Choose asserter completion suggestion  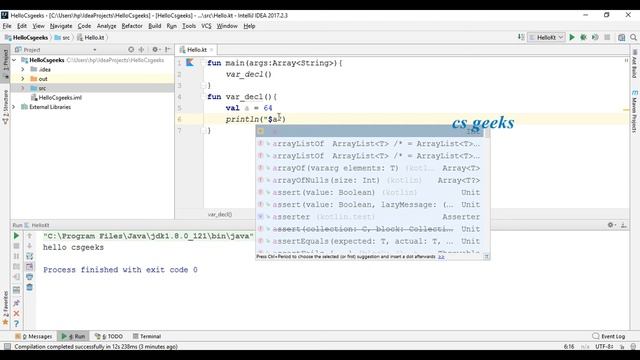click(369, 217)
